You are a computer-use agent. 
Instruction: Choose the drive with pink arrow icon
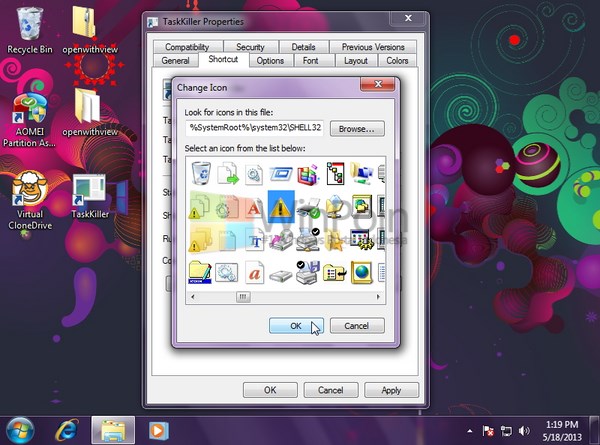click(281, 241)
